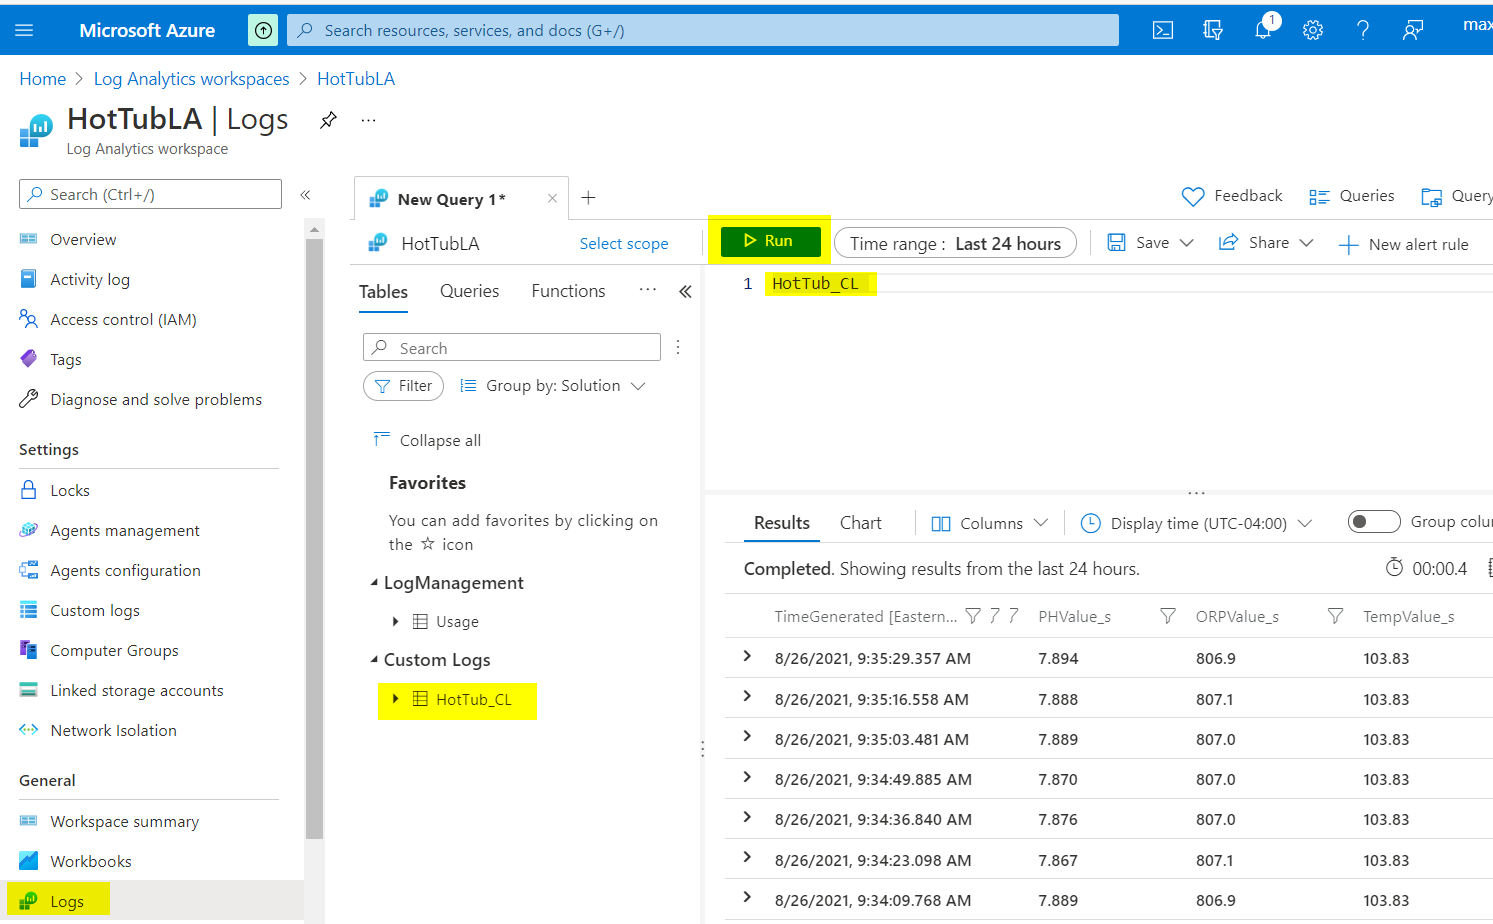Click Select scope link
The width and height of the screenshot is (1493, 924).
tap(624, 243)
